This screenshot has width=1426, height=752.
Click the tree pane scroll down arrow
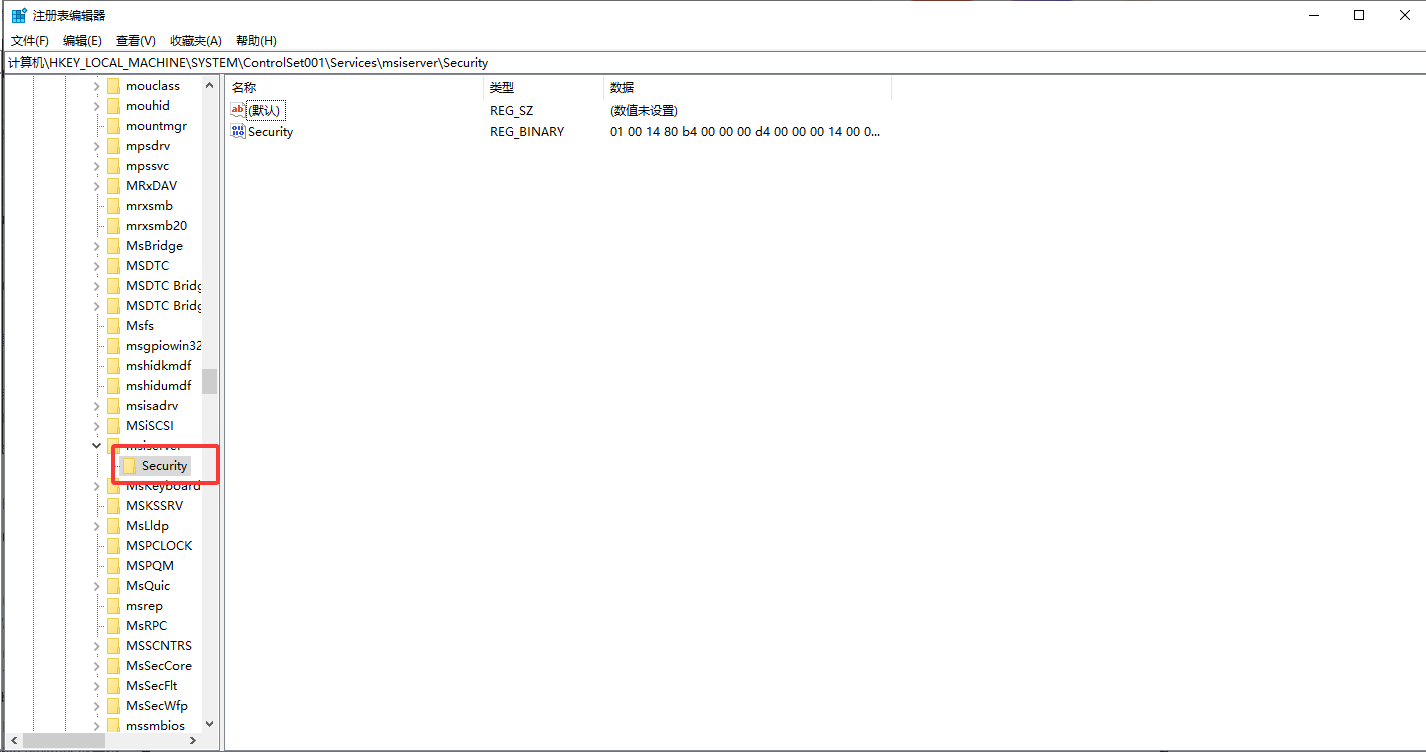tap(209, 724)
